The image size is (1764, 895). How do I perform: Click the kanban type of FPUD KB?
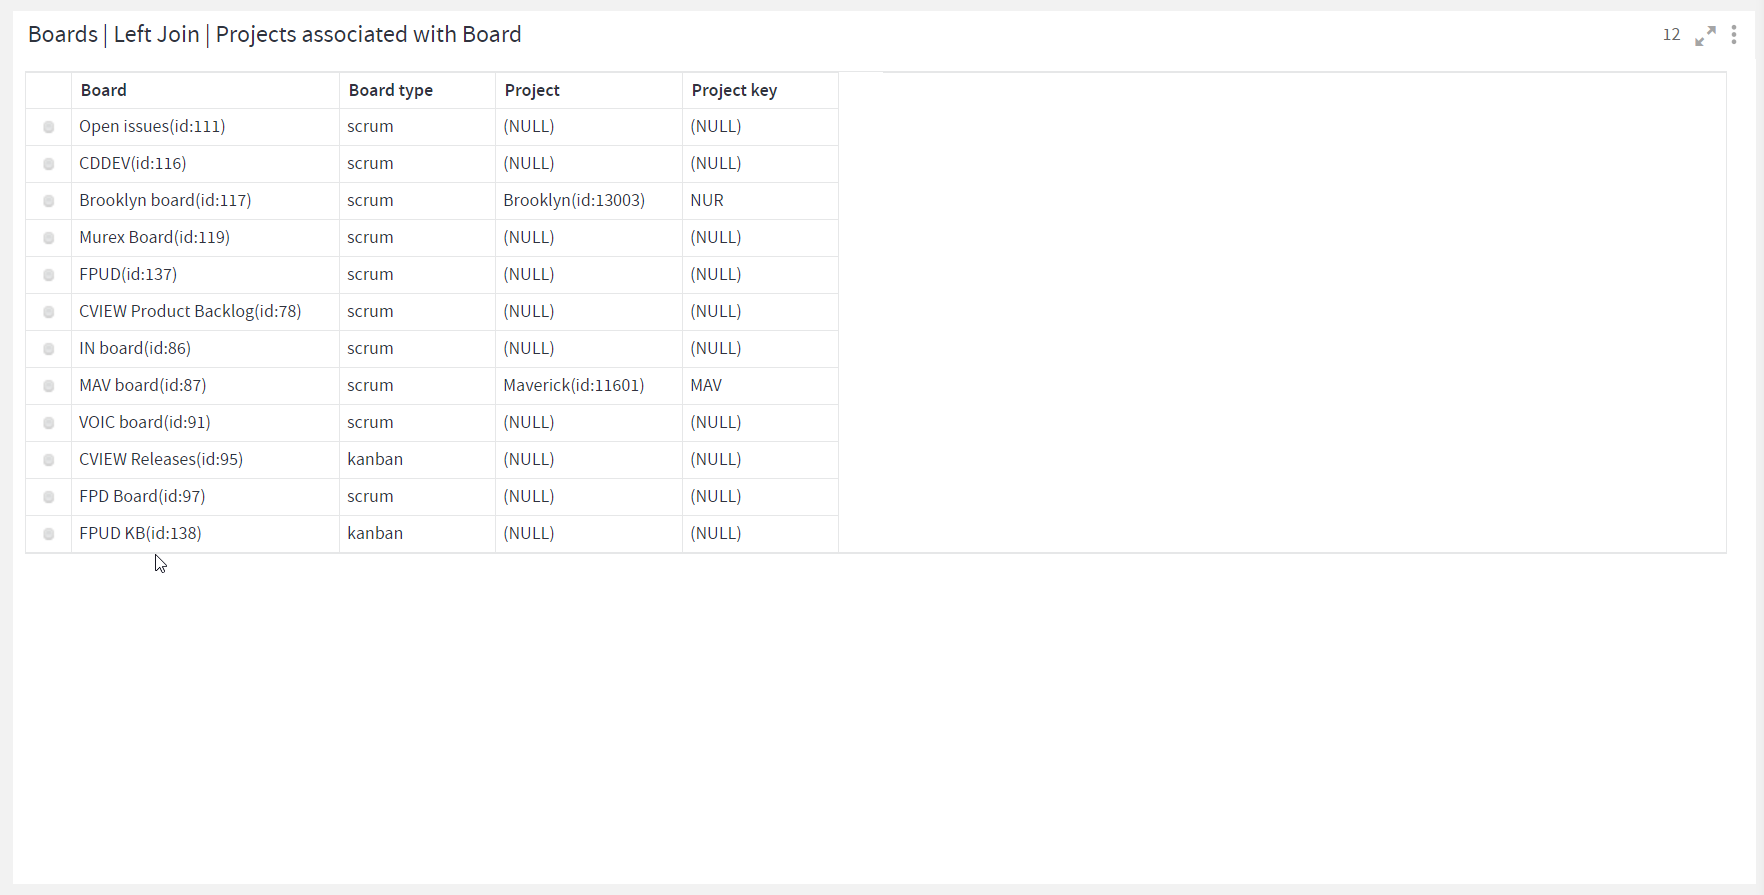417,533
